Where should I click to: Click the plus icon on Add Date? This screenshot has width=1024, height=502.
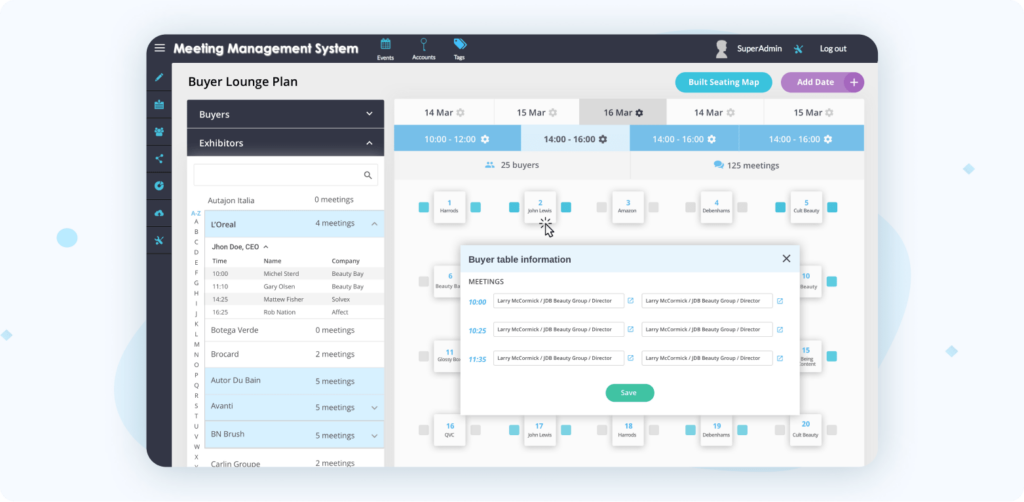854,82
